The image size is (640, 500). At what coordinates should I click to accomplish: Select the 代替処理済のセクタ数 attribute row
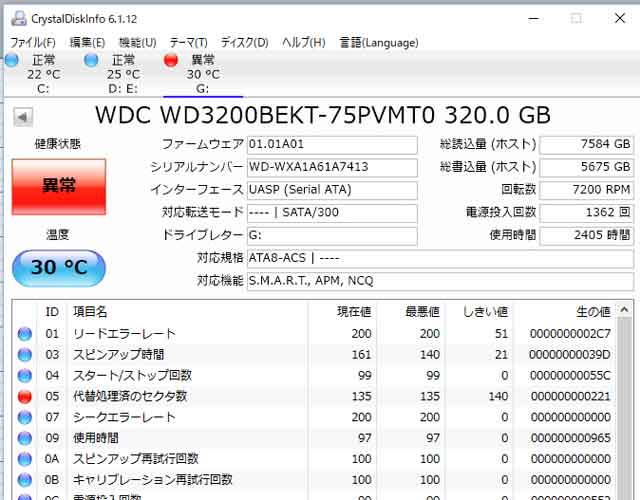pyautogui.click(x=314, y=396)
